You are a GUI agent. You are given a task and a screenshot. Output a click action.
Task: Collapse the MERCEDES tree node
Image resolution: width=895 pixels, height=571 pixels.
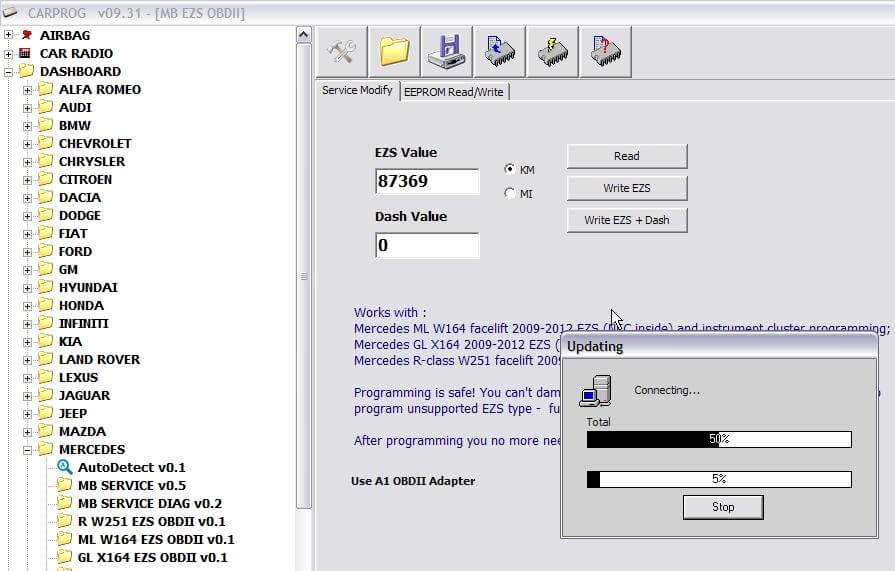pos(27,450)
